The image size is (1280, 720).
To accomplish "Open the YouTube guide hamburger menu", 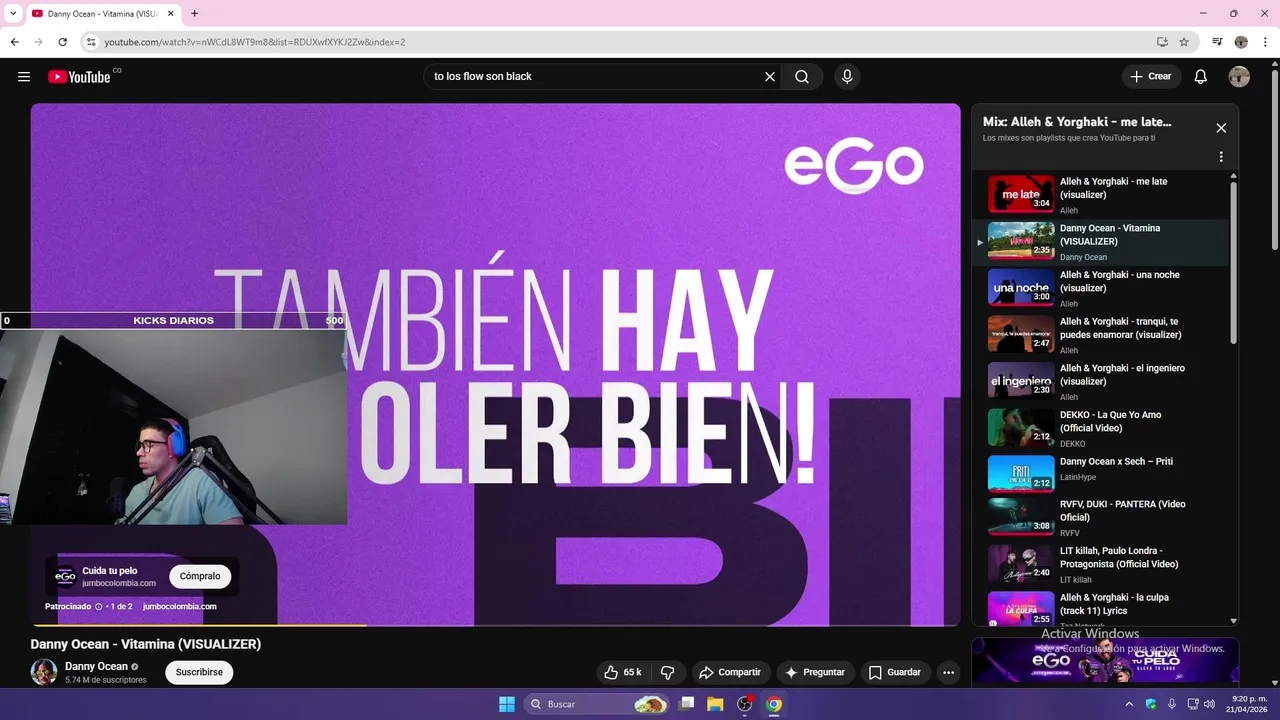I will tap(24, 77).
